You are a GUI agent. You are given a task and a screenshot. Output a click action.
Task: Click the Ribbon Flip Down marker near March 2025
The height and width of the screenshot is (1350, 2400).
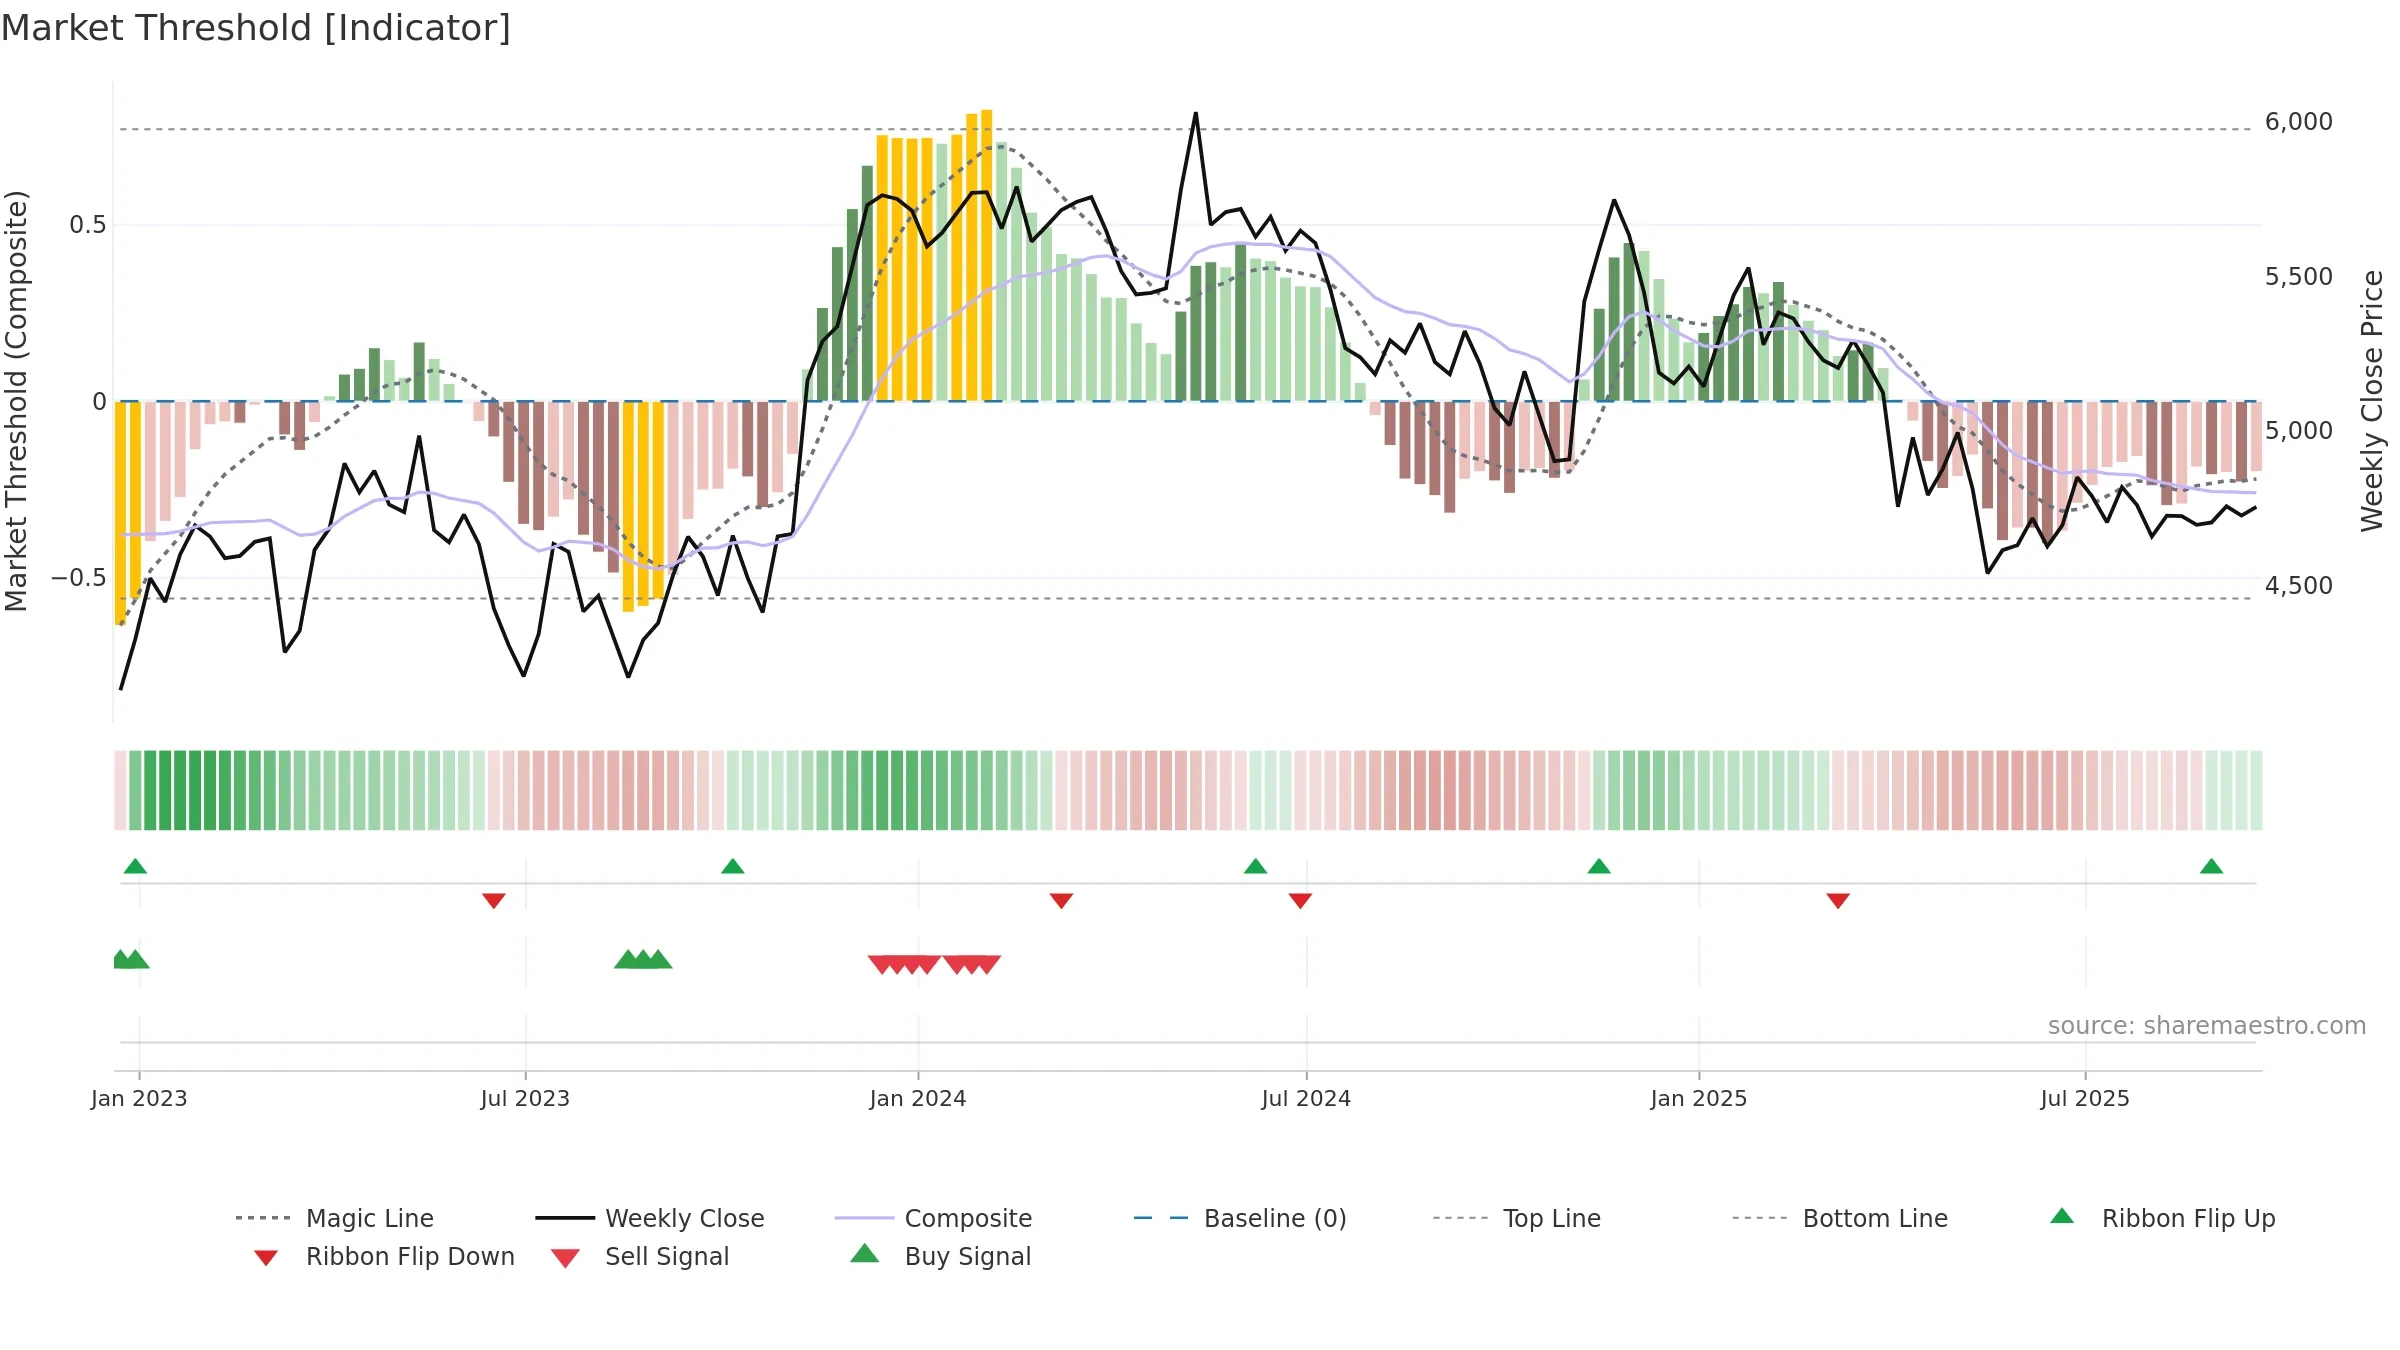[x=1838, y=901]
